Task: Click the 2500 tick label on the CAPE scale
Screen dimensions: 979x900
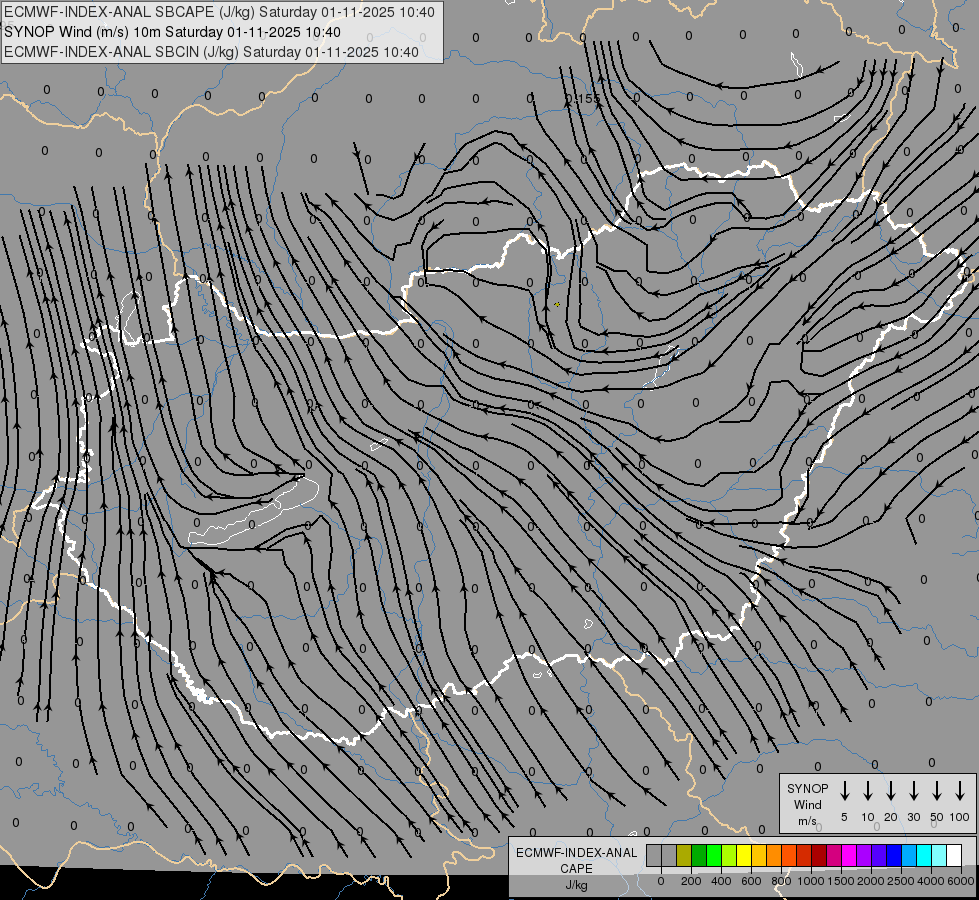Action: [x=901, y=881]
